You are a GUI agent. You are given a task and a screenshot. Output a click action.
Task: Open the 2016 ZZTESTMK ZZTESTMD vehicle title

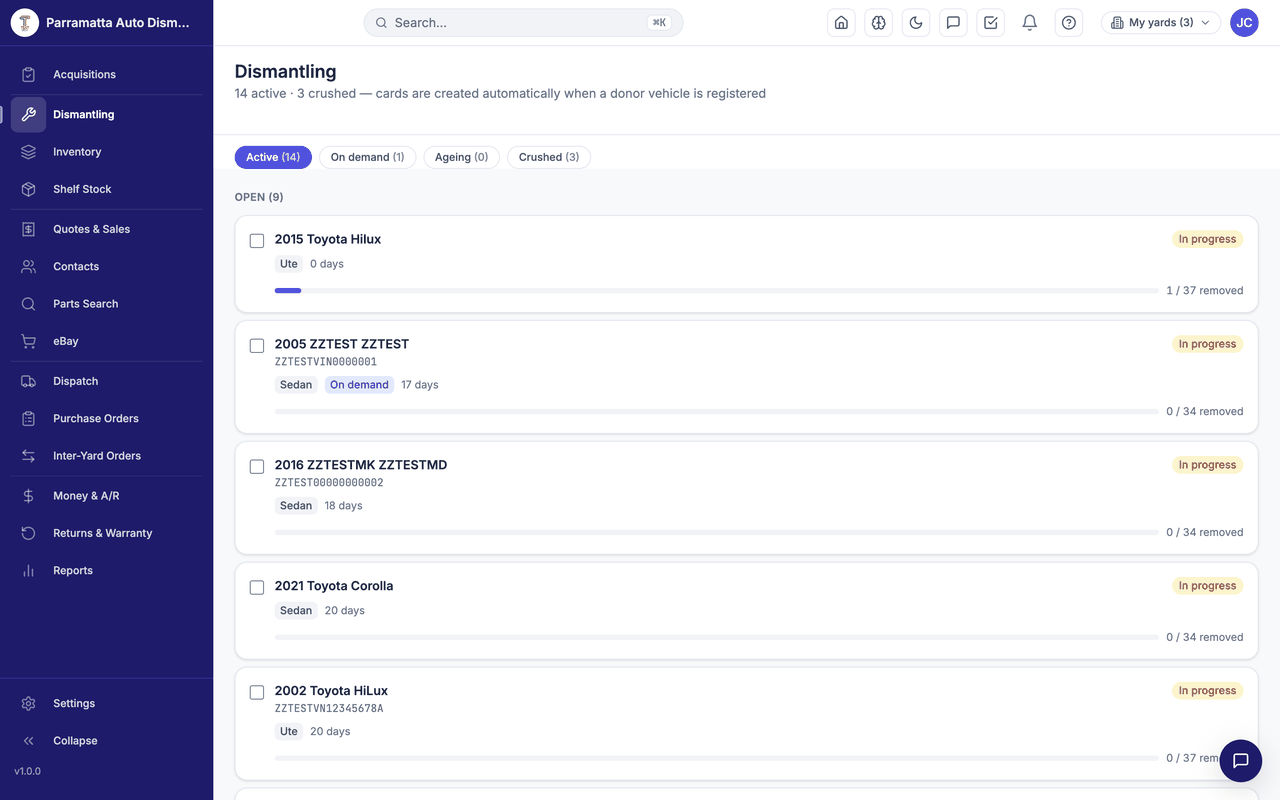coord(361,465)
